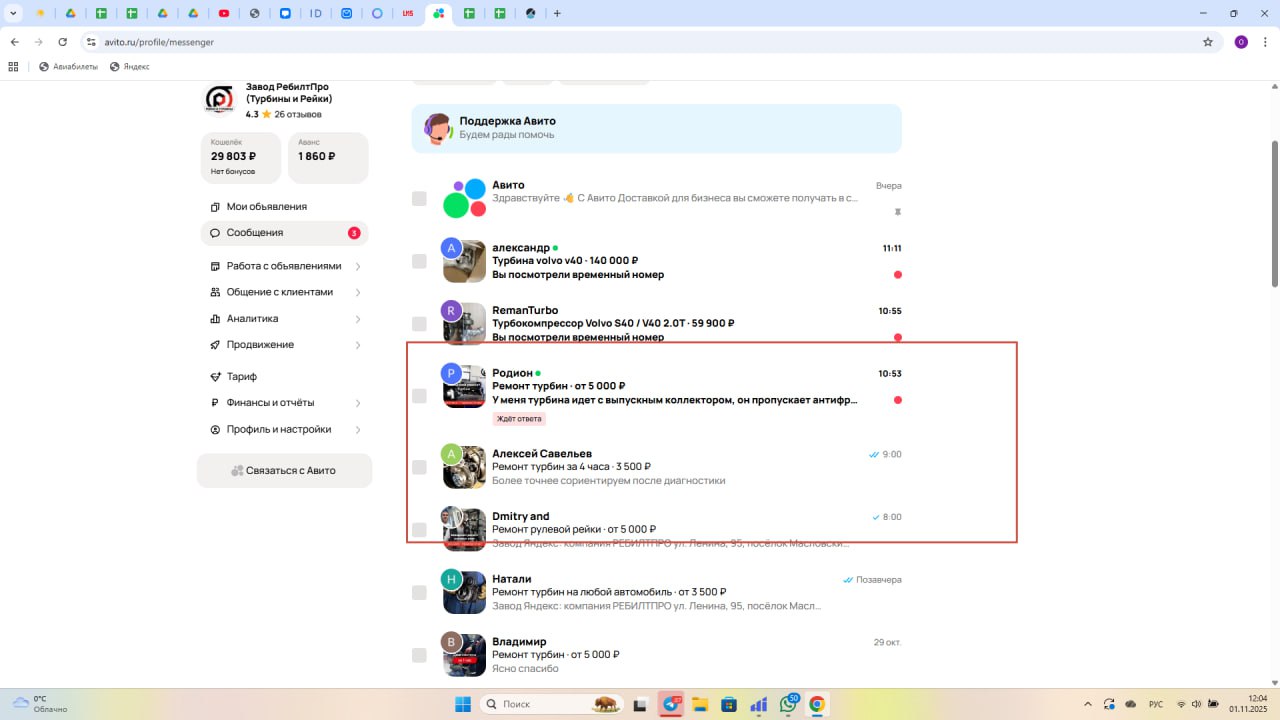1280x720 pixels.
Task: Open Натали chat via its thumbnail
Action: [x=465, y=593]
